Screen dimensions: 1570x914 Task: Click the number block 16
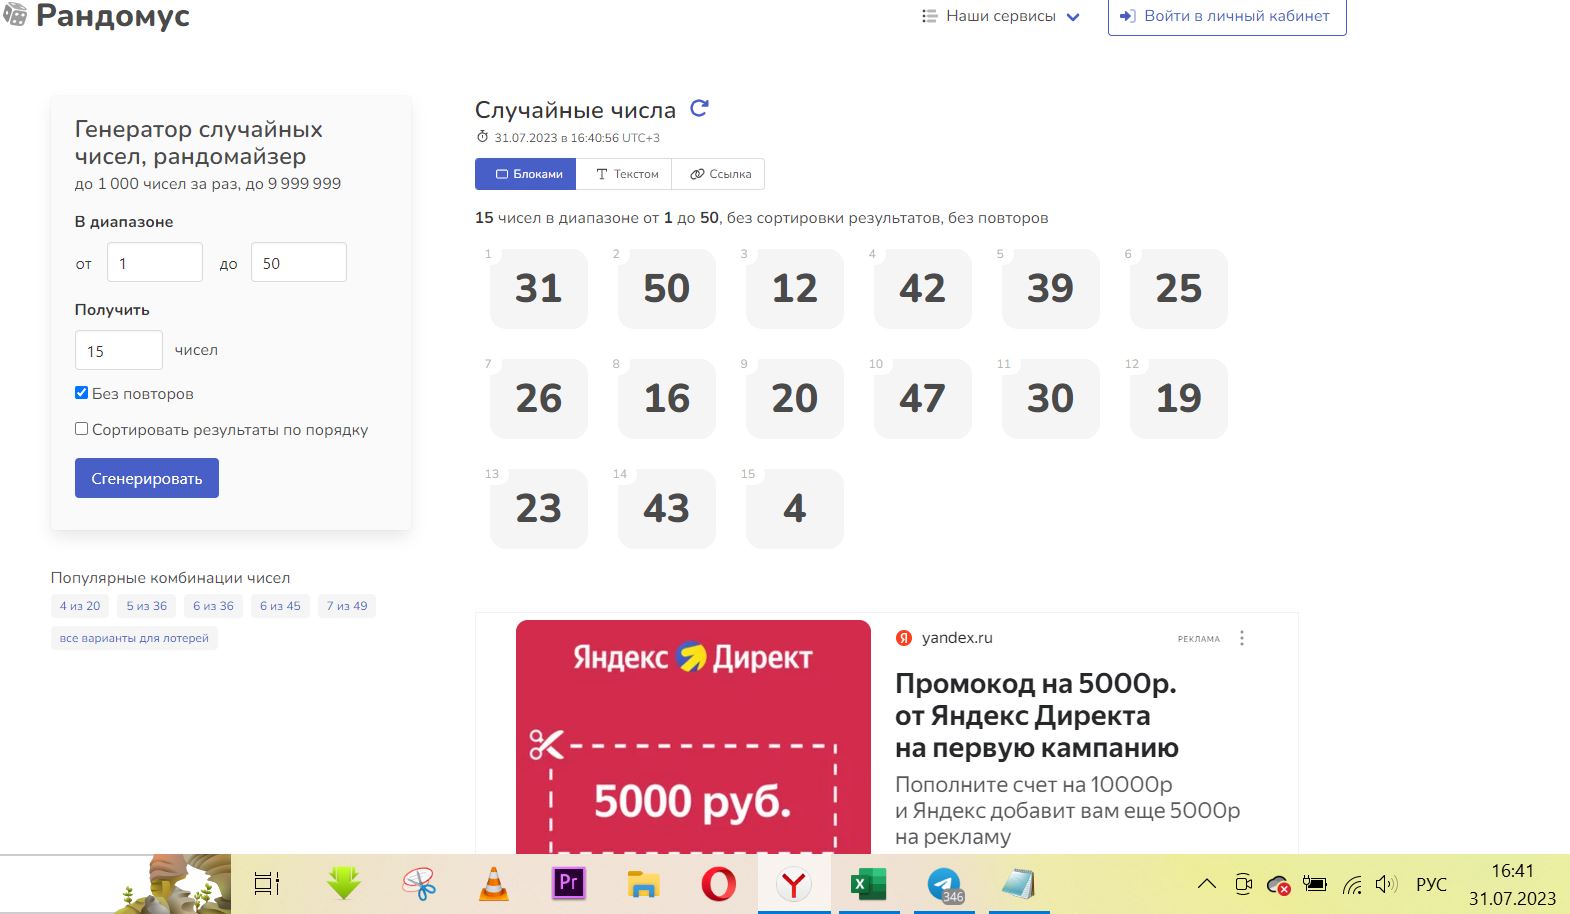667,398
